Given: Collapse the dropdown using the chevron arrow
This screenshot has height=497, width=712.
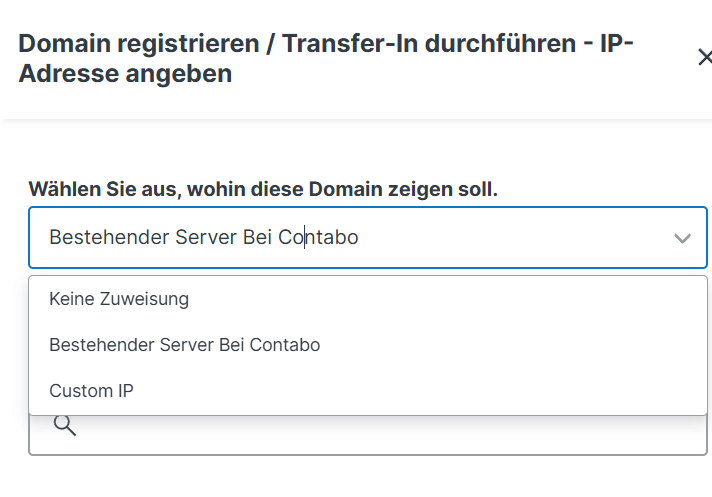Looking at the screenshot, I should click(683, 238).
